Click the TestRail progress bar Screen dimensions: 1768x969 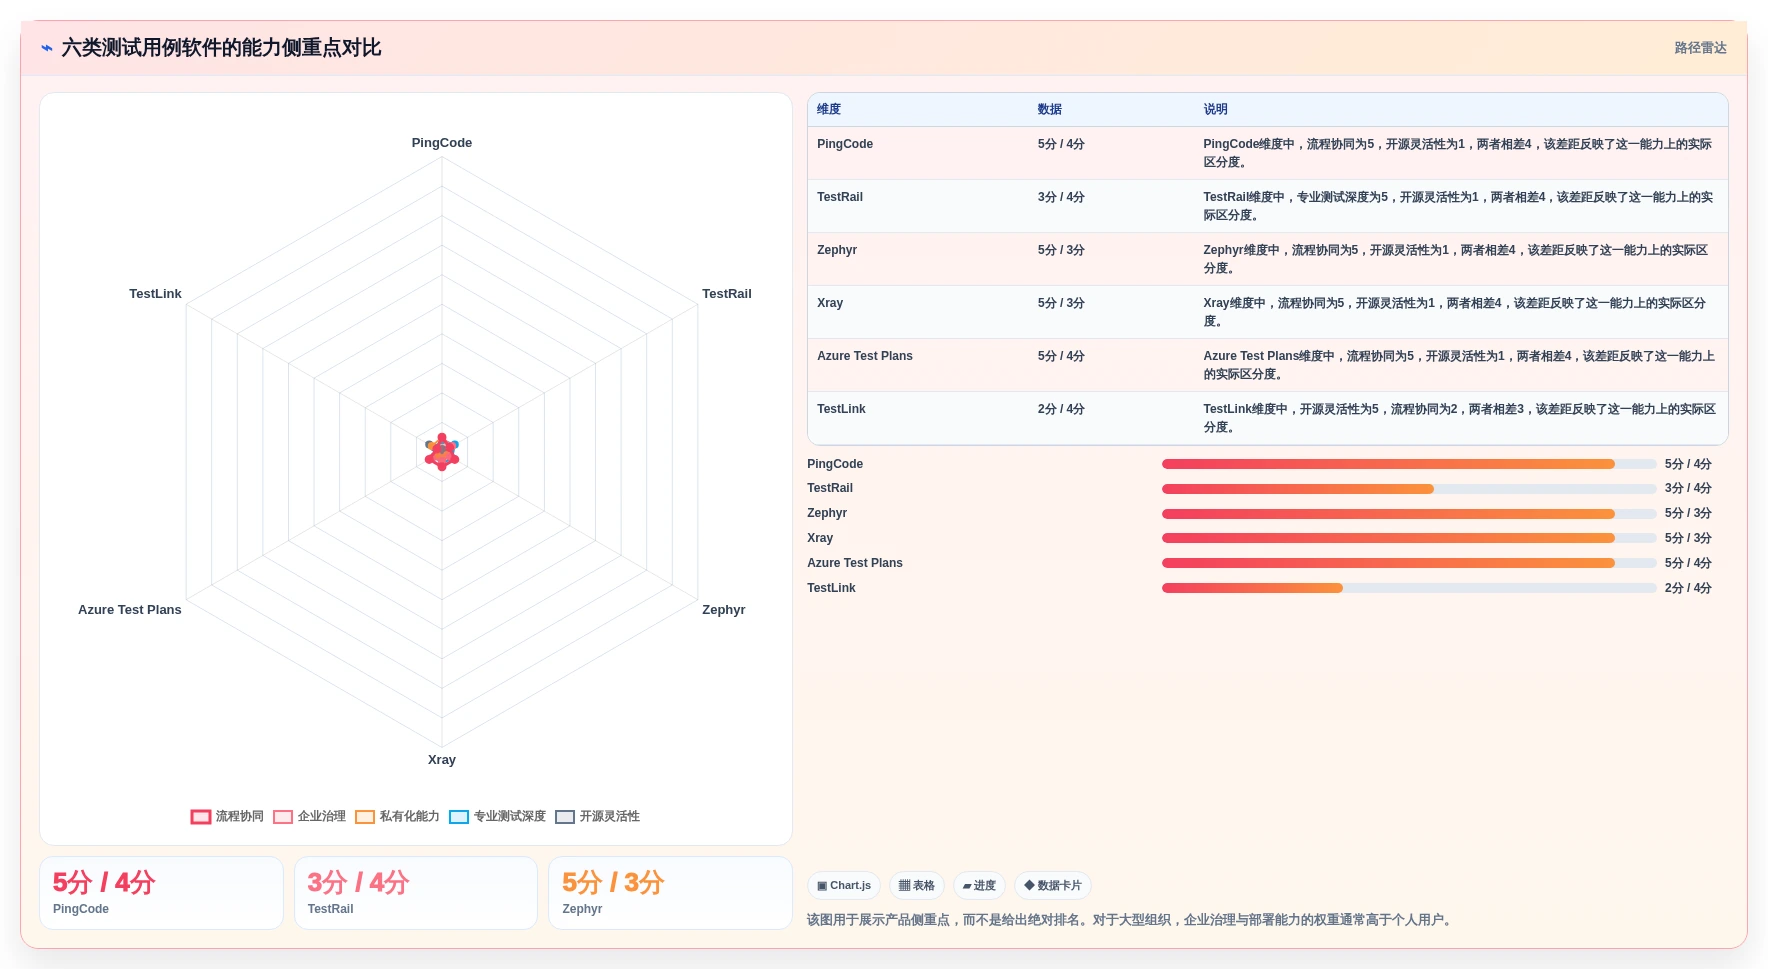[1409, 489]
